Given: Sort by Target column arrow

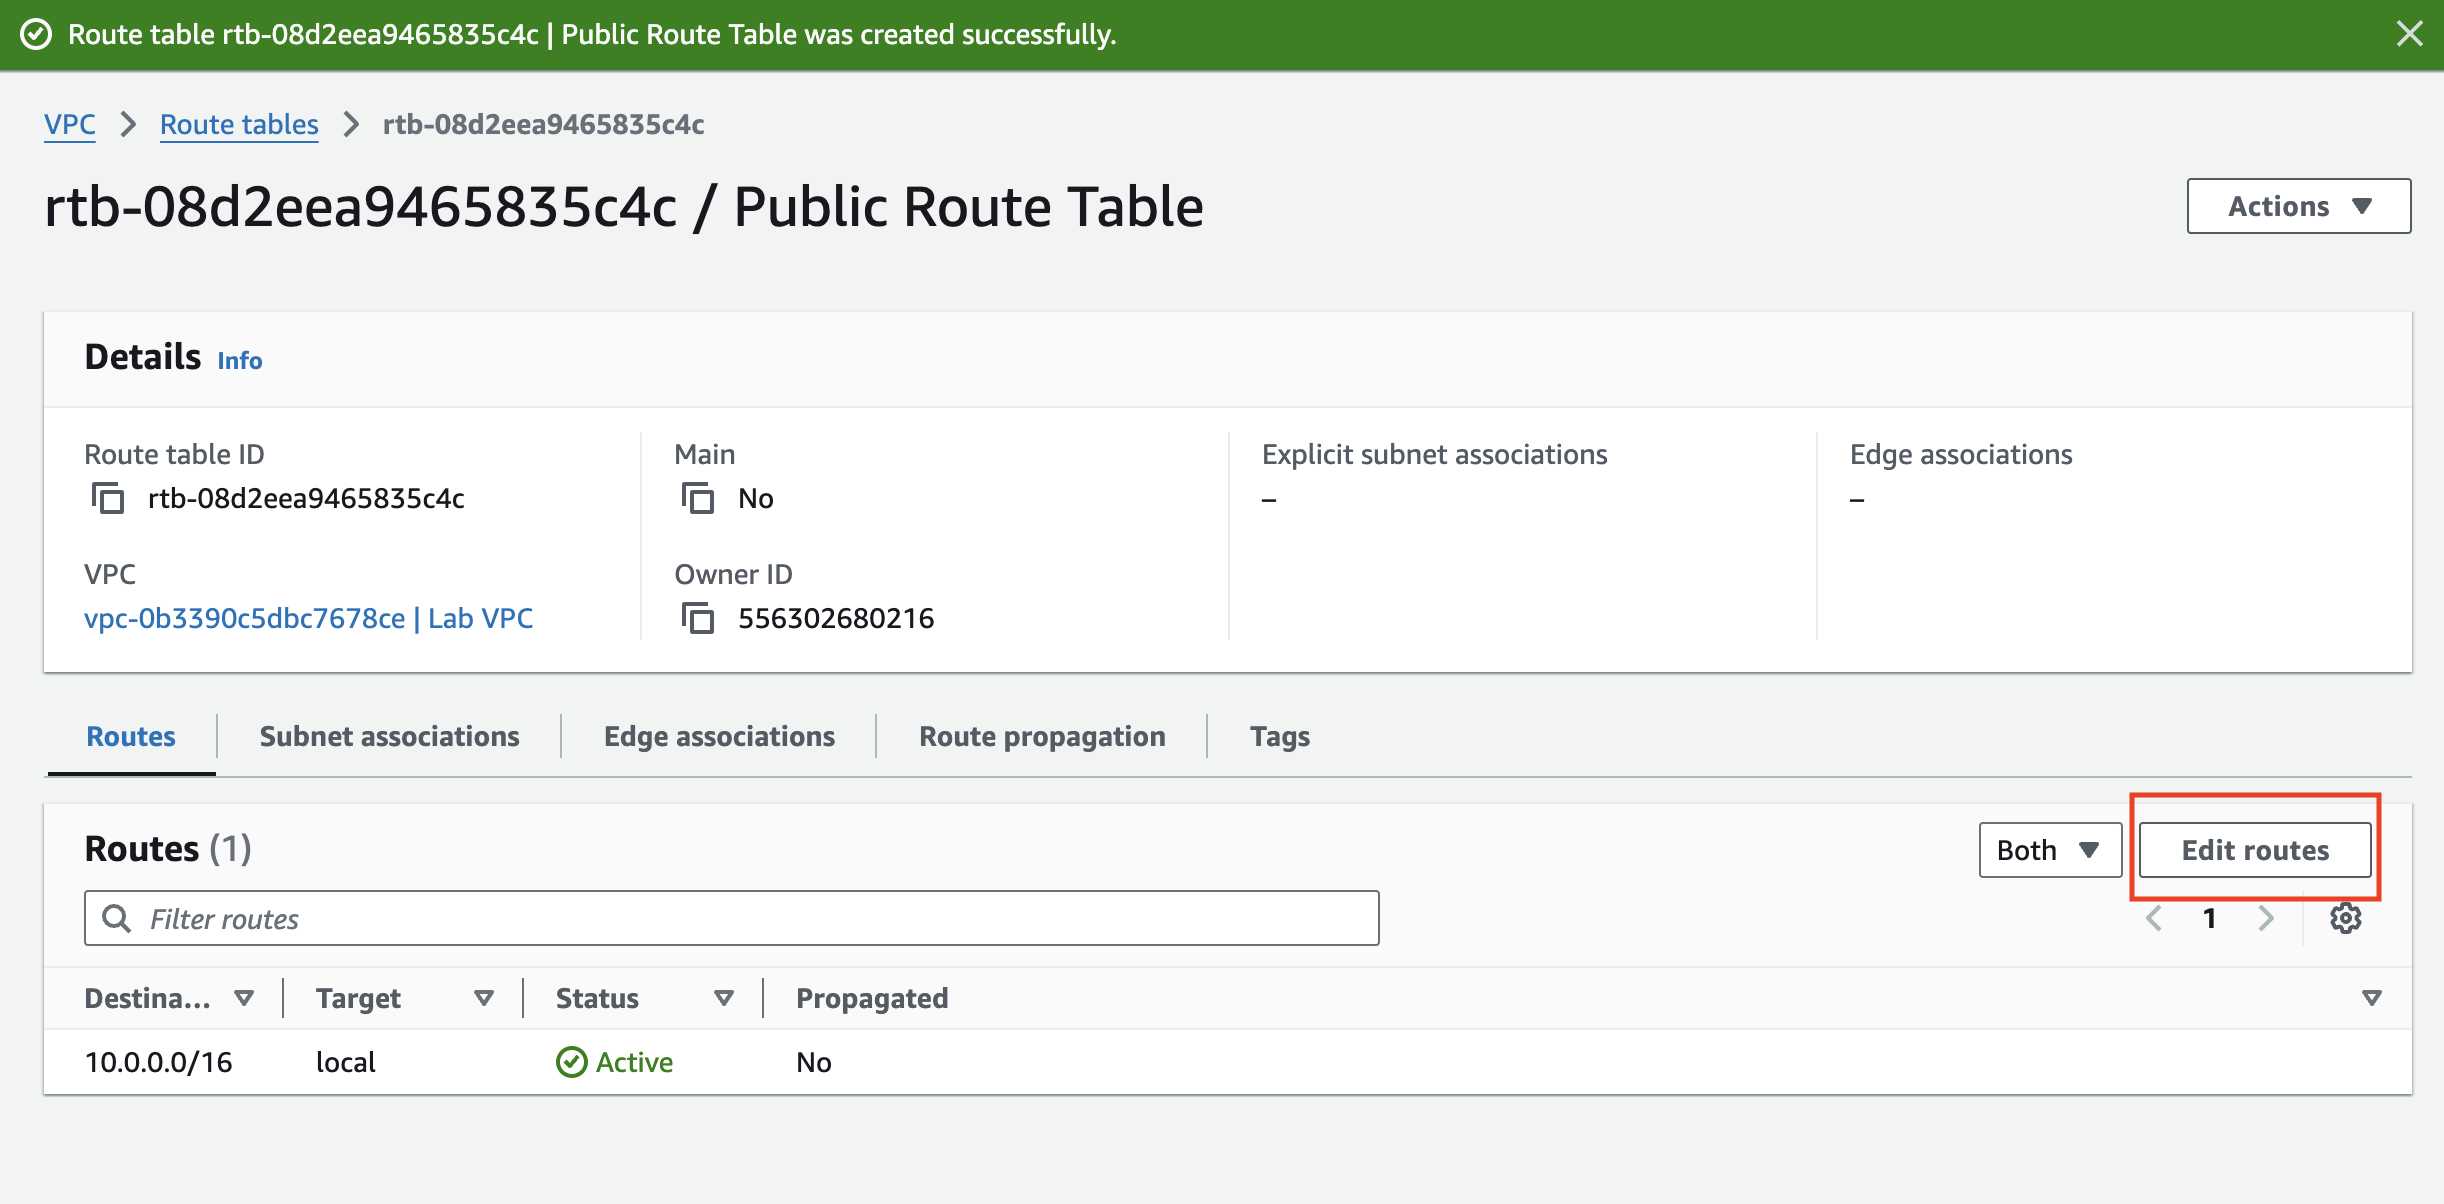Looking at the screenshot, I should point(484,998).
